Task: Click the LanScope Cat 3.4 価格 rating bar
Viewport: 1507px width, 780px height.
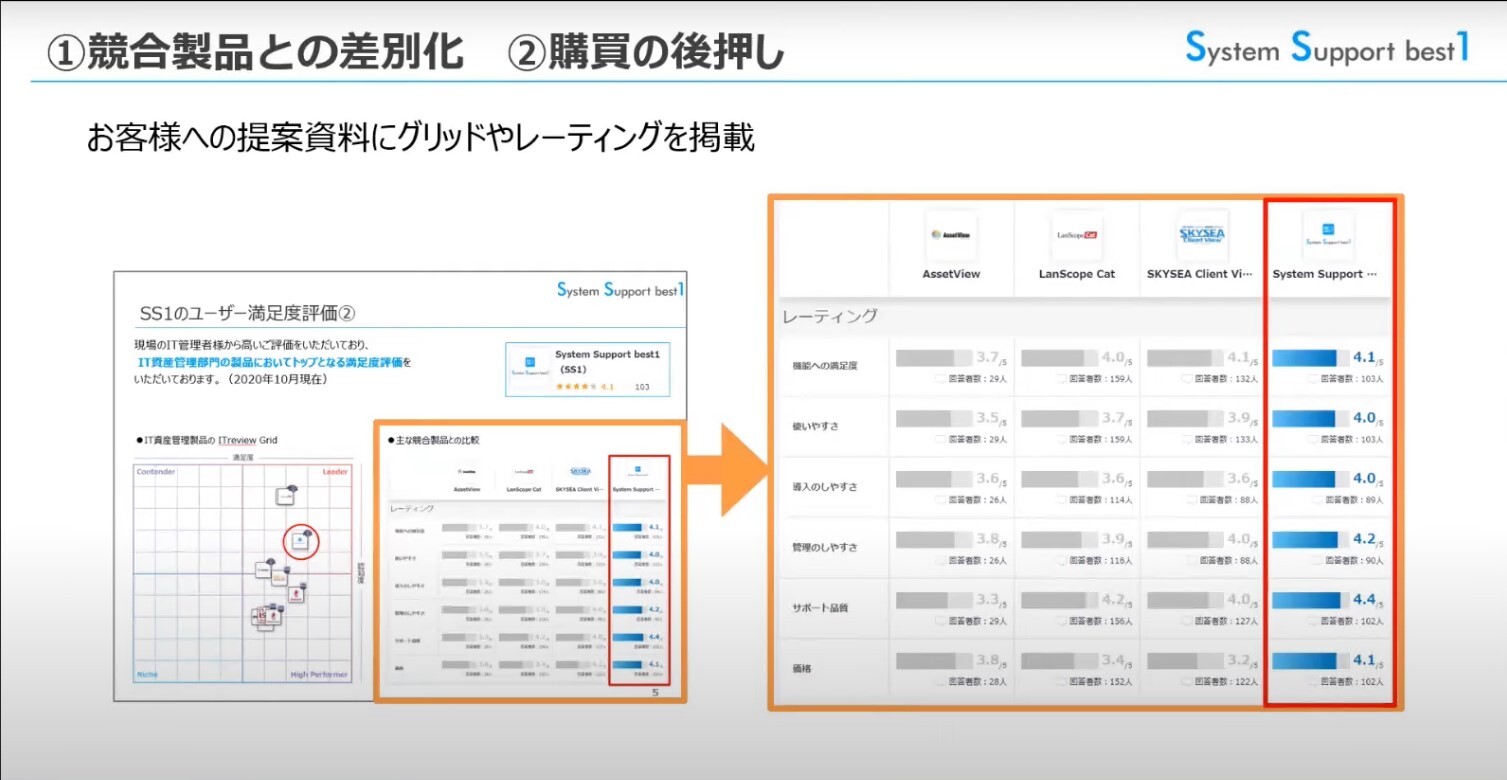Action: point(1059,661)
